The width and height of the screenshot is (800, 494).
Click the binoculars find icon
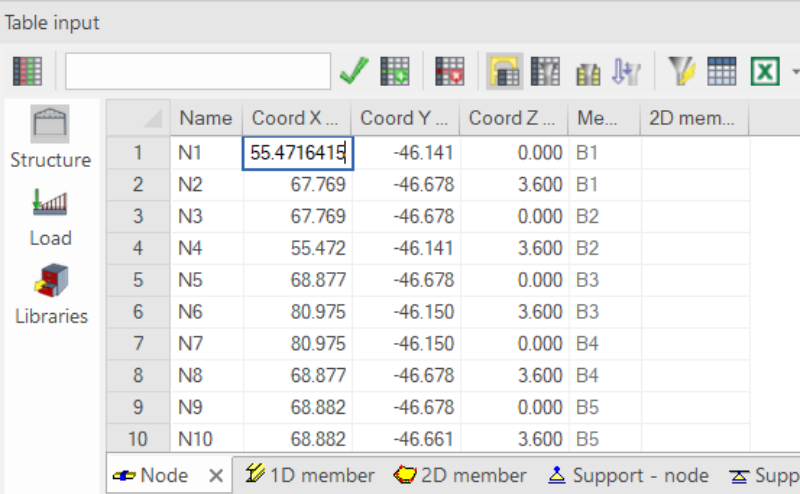pyautogui.click(x=587, y=72)
